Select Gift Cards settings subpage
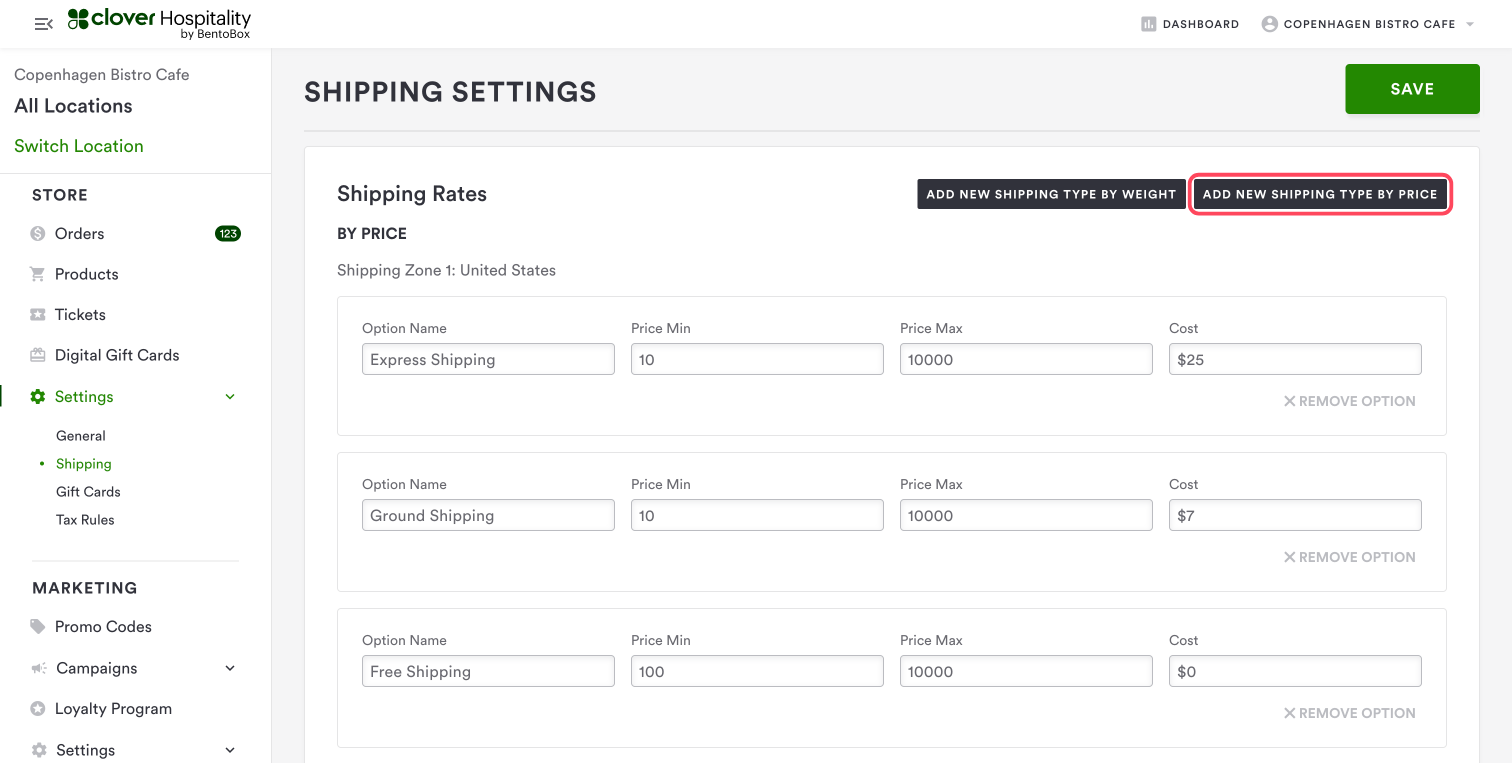The width and height of the screenshot is (1512, 763). point(88,492)
